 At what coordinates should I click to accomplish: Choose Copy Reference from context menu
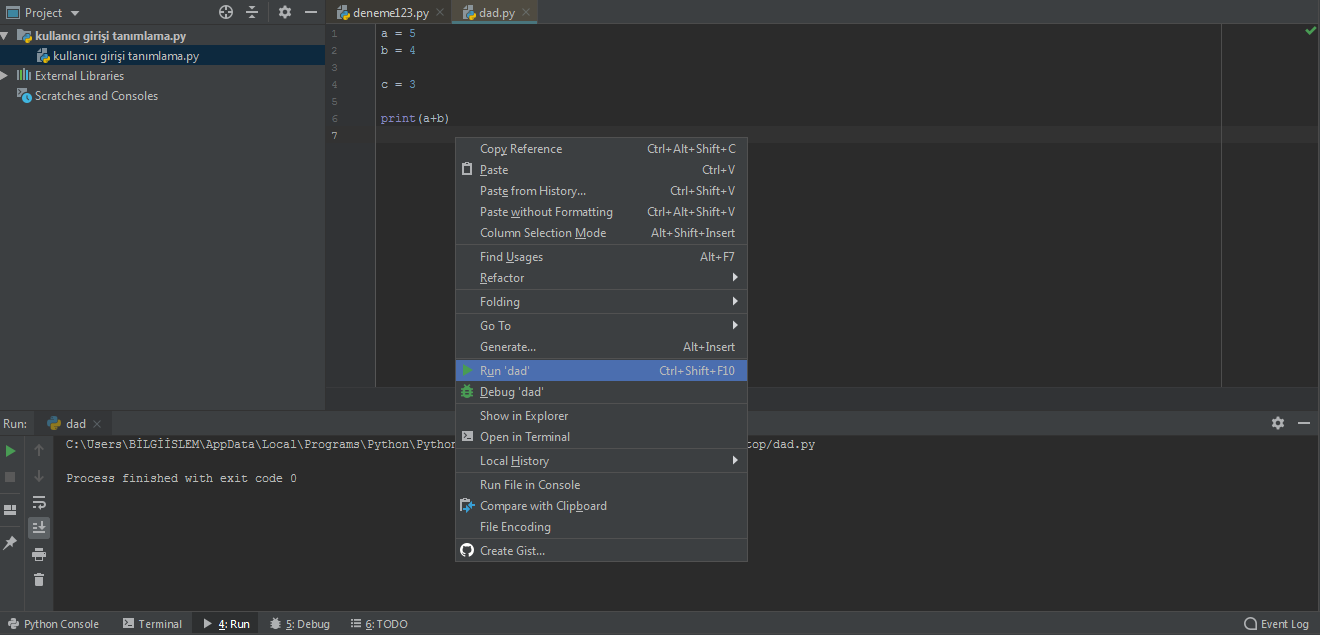pos(601,149)
